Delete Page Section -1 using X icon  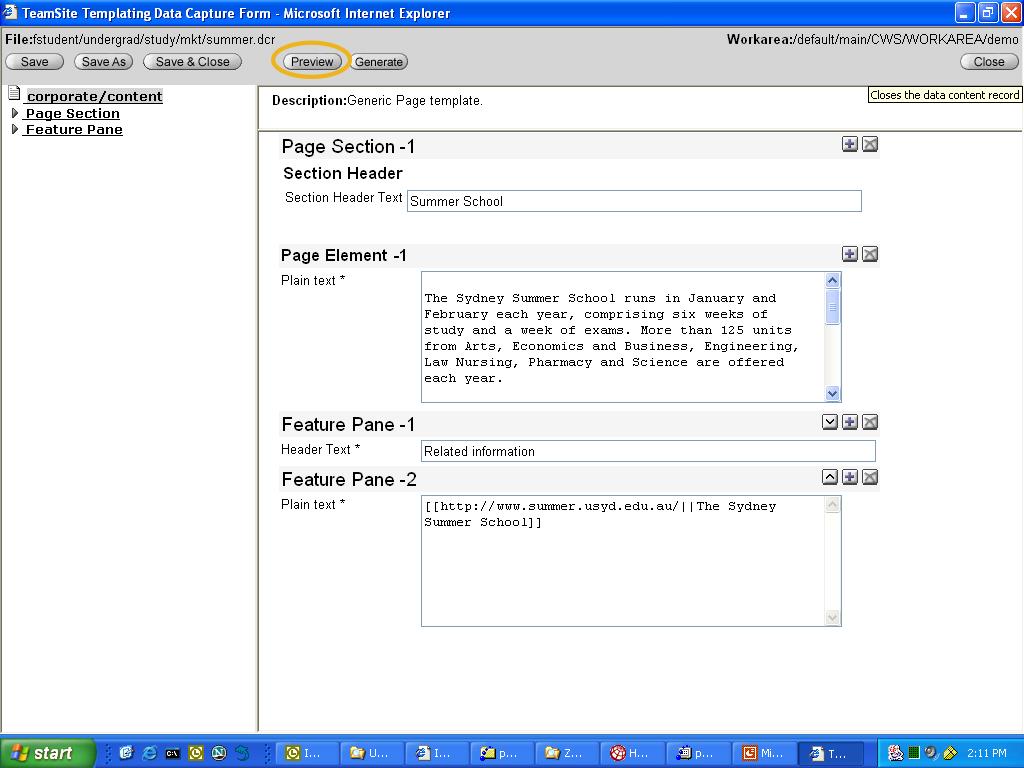[870, 144]
